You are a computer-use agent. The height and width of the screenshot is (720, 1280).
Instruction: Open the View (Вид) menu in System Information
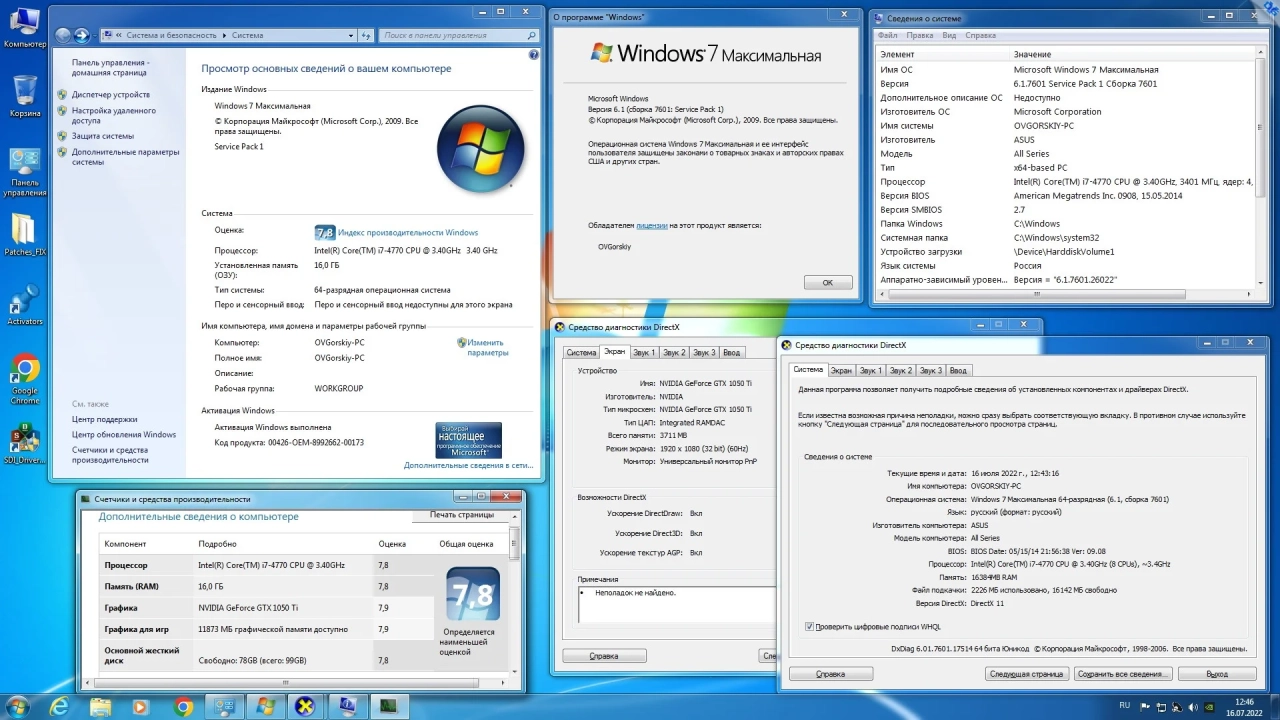[x=949, y=35]
